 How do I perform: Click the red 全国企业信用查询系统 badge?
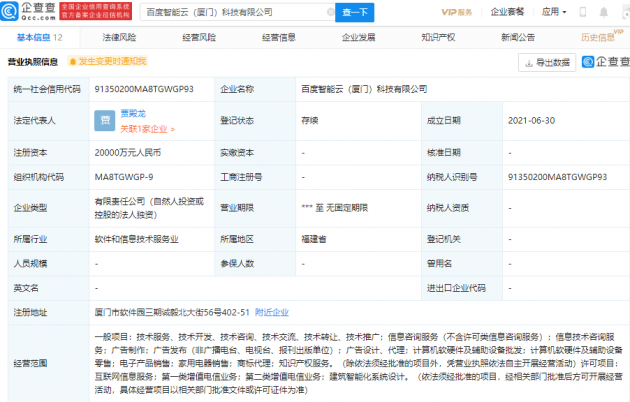(95, 11)
